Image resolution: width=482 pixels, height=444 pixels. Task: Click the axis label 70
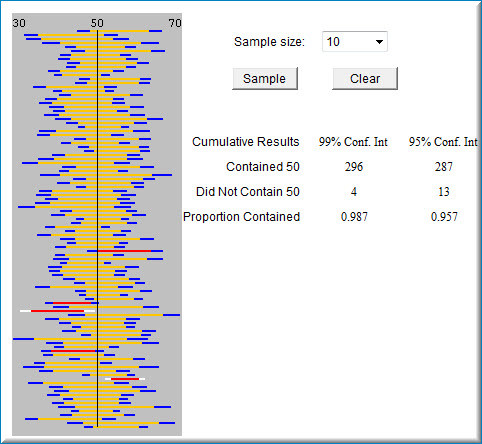pos(175,23)
